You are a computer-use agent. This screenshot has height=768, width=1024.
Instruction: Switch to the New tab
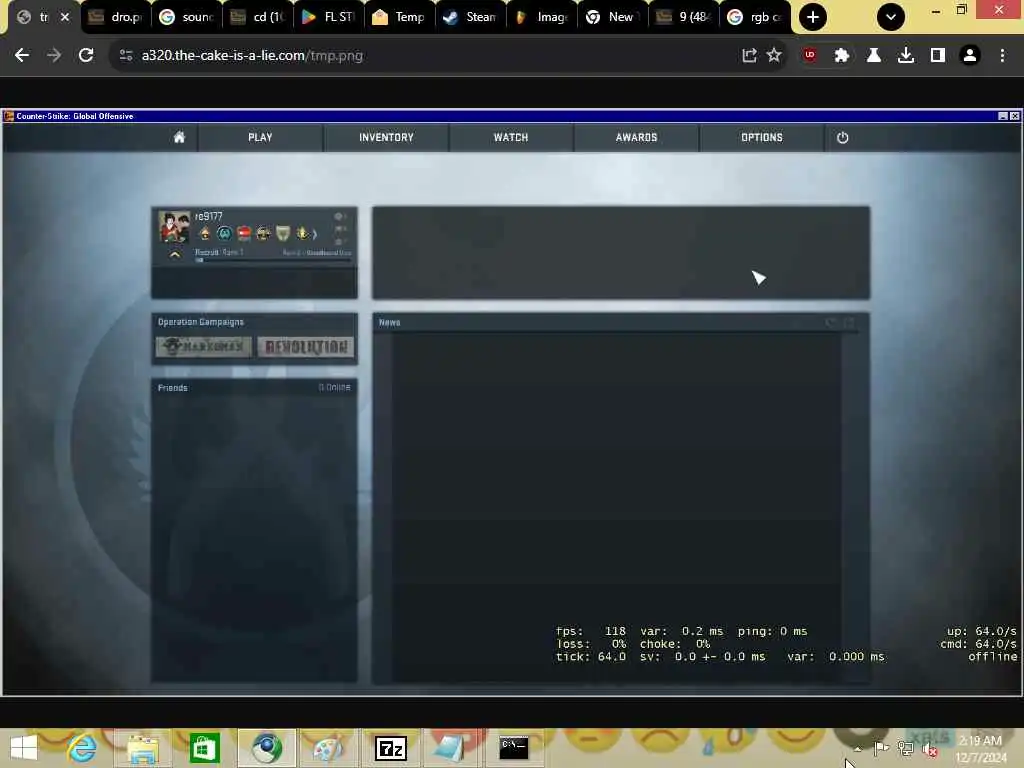[x=613, y=17]
